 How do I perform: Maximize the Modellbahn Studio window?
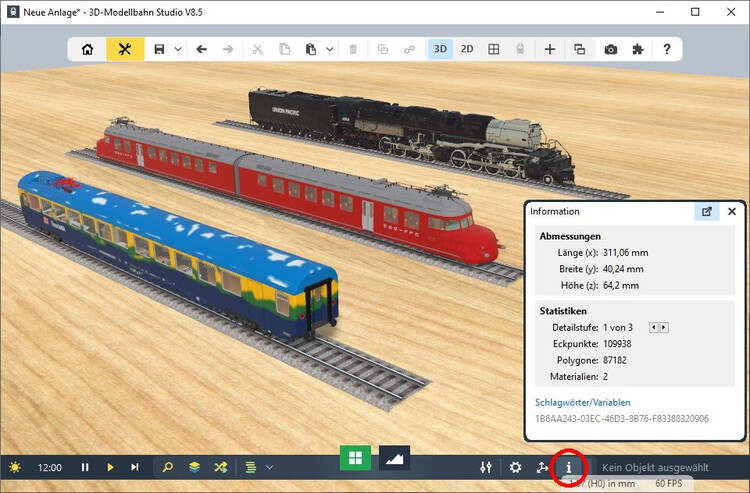tap(695, 12)
